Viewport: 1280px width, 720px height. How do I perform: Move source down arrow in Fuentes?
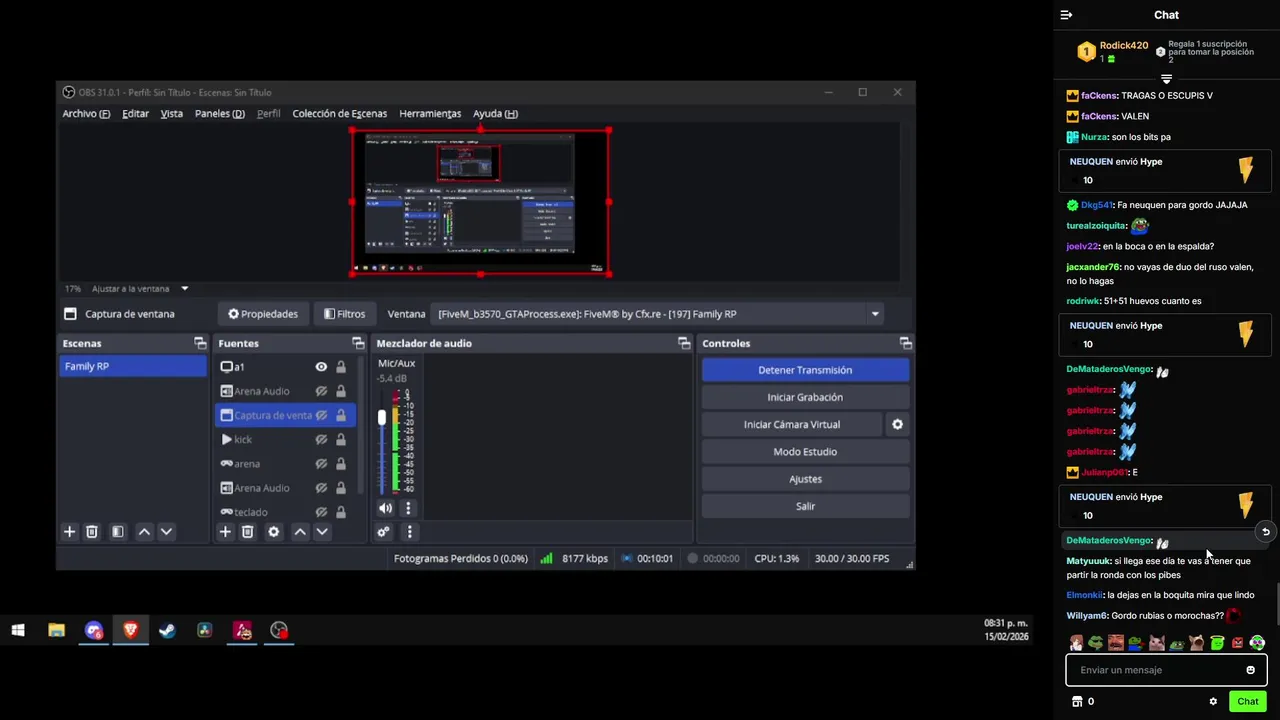(x=322, y=532)
